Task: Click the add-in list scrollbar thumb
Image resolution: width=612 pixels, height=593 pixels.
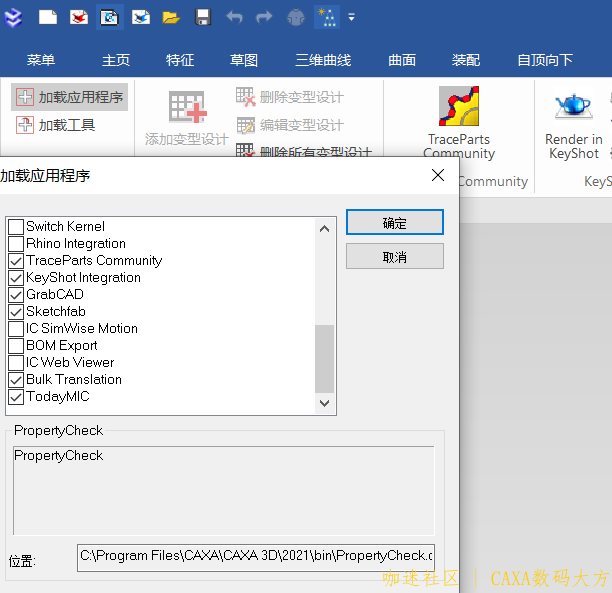Action: click(x=324, y=358)
